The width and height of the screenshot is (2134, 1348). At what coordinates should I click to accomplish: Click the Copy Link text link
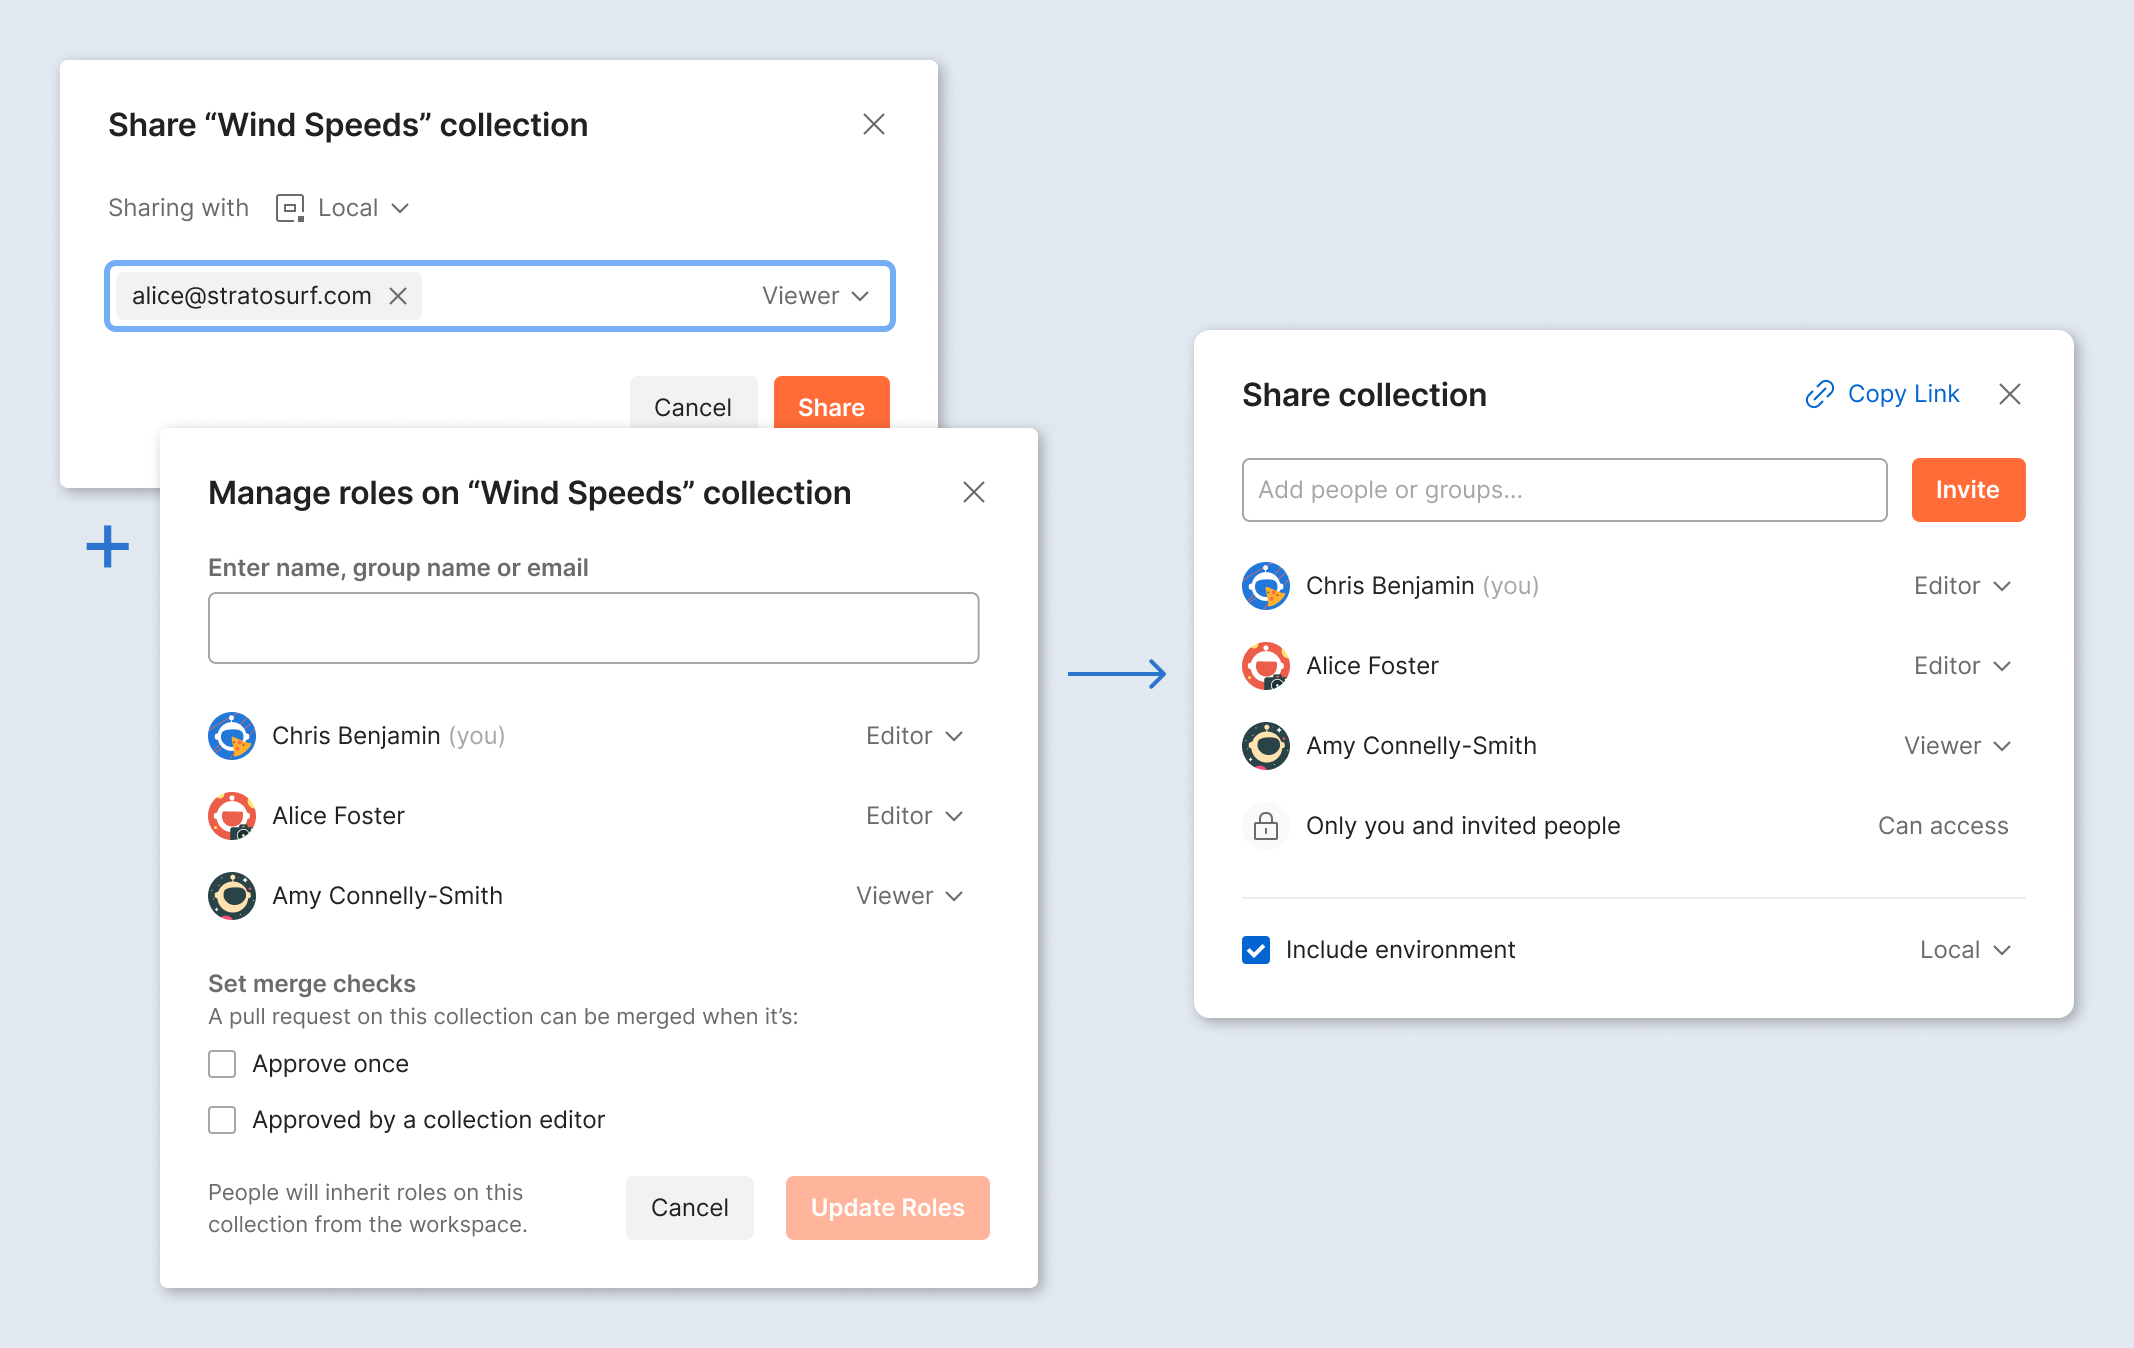[1903, 394]
